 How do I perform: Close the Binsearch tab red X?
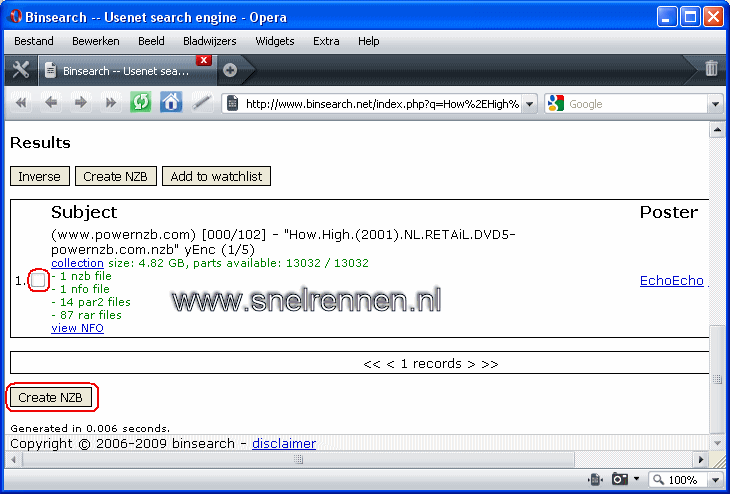click(x=203, y=61)
